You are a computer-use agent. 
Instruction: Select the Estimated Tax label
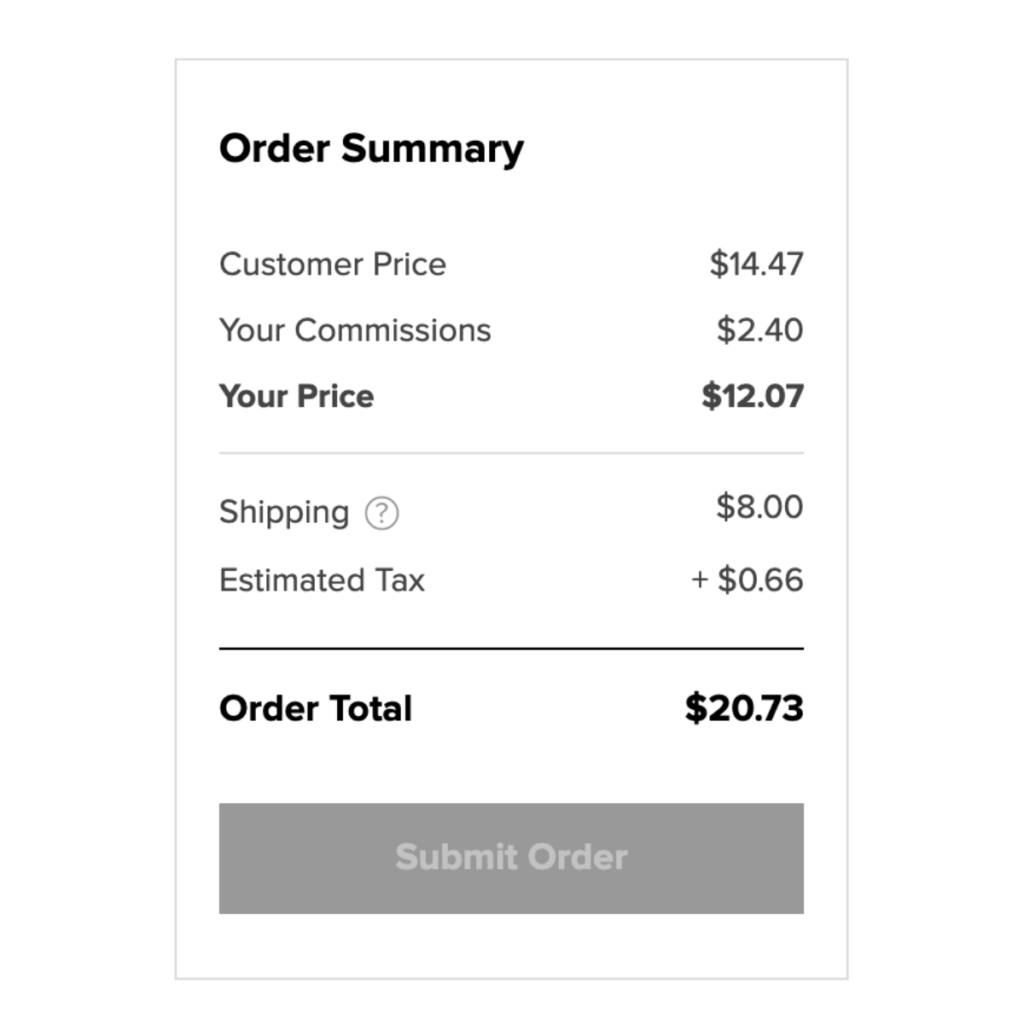point(322,581)
